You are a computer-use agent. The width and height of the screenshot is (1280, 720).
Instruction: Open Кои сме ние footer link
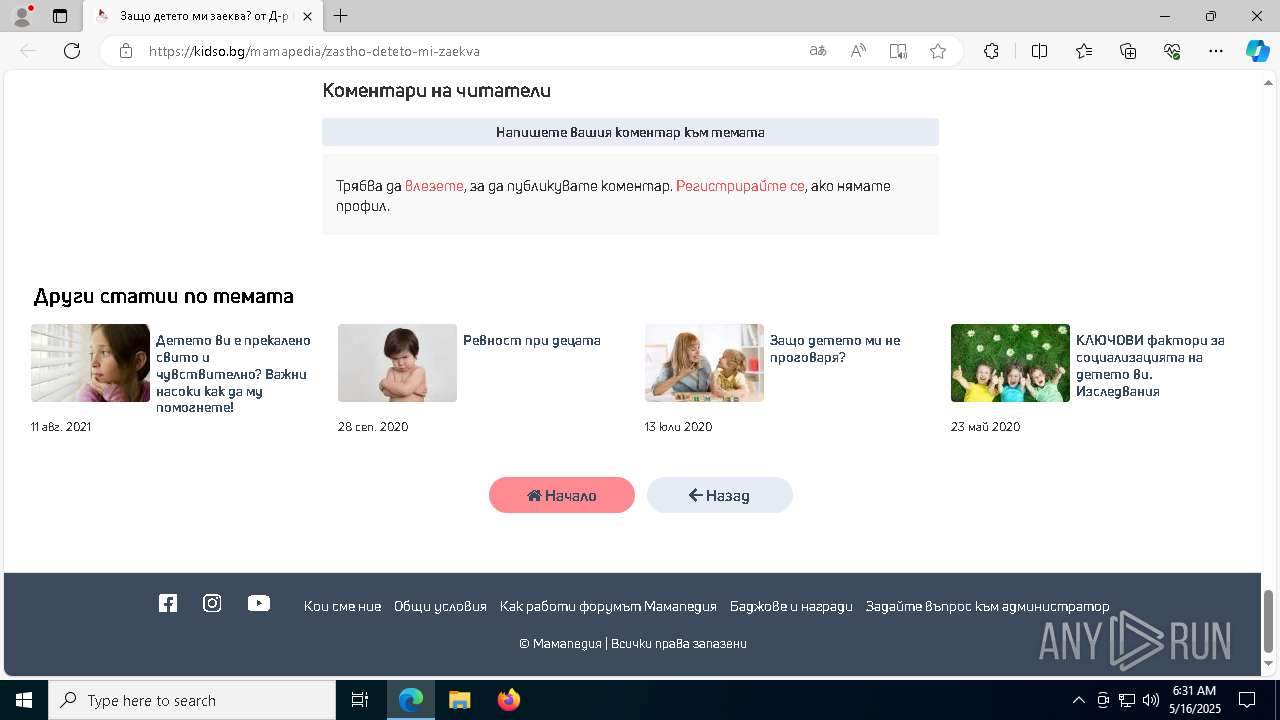342,606
